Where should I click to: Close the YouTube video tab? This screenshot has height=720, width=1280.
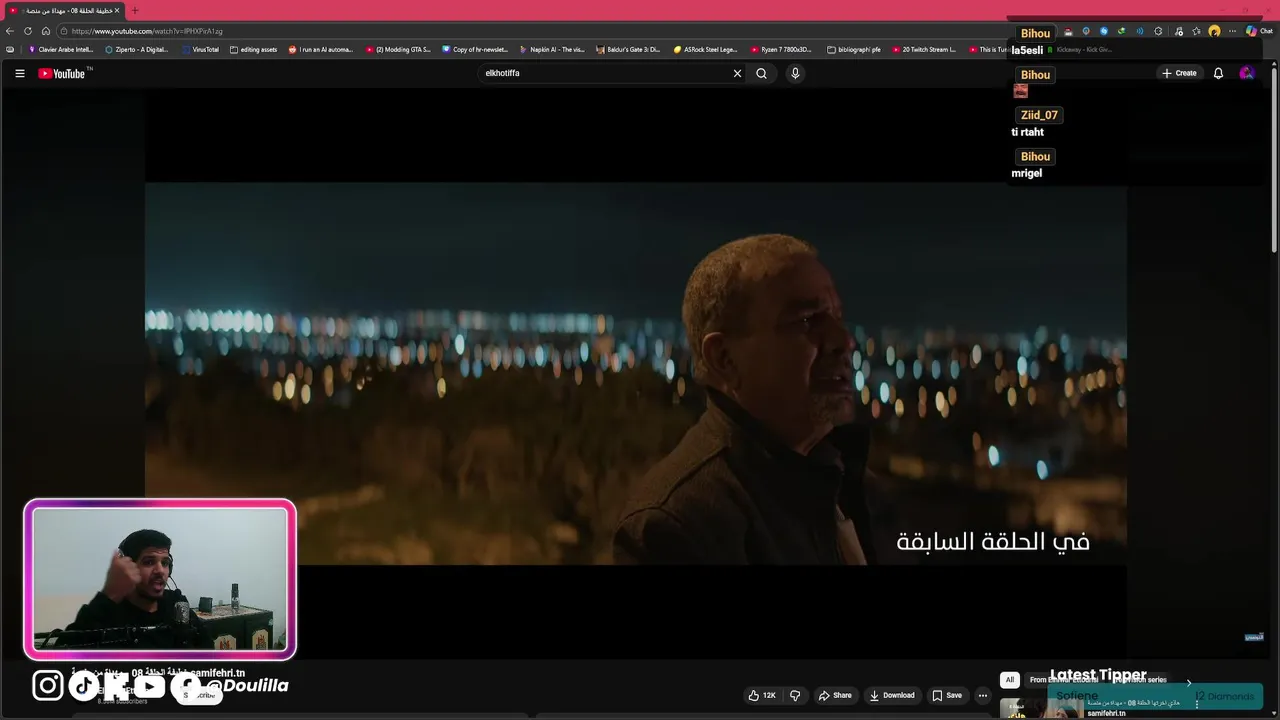[x=117, y=10]
